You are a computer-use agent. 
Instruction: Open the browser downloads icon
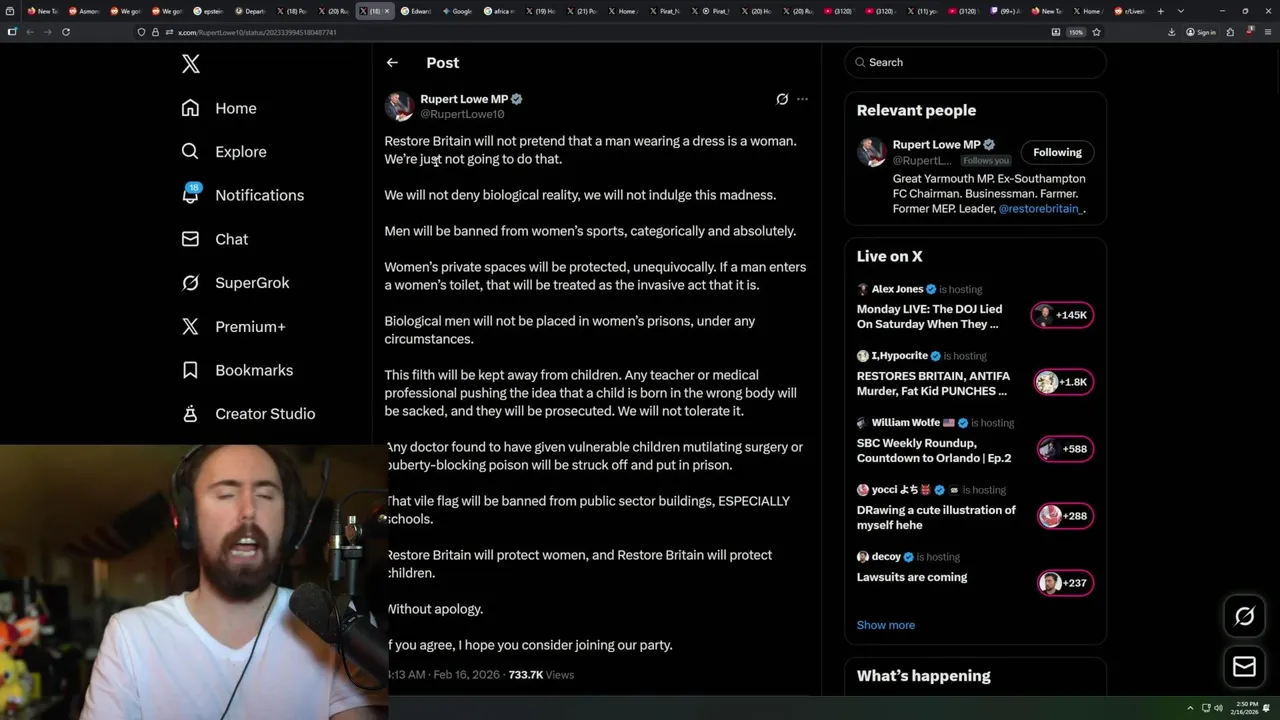(x=1172, y=32)
